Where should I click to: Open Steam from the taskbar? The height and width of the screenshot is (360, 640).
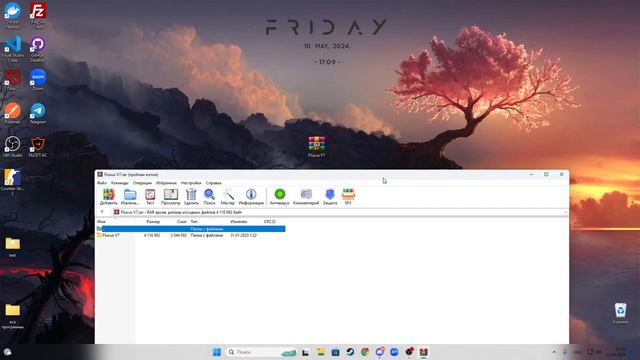click(x=350, y=352)
